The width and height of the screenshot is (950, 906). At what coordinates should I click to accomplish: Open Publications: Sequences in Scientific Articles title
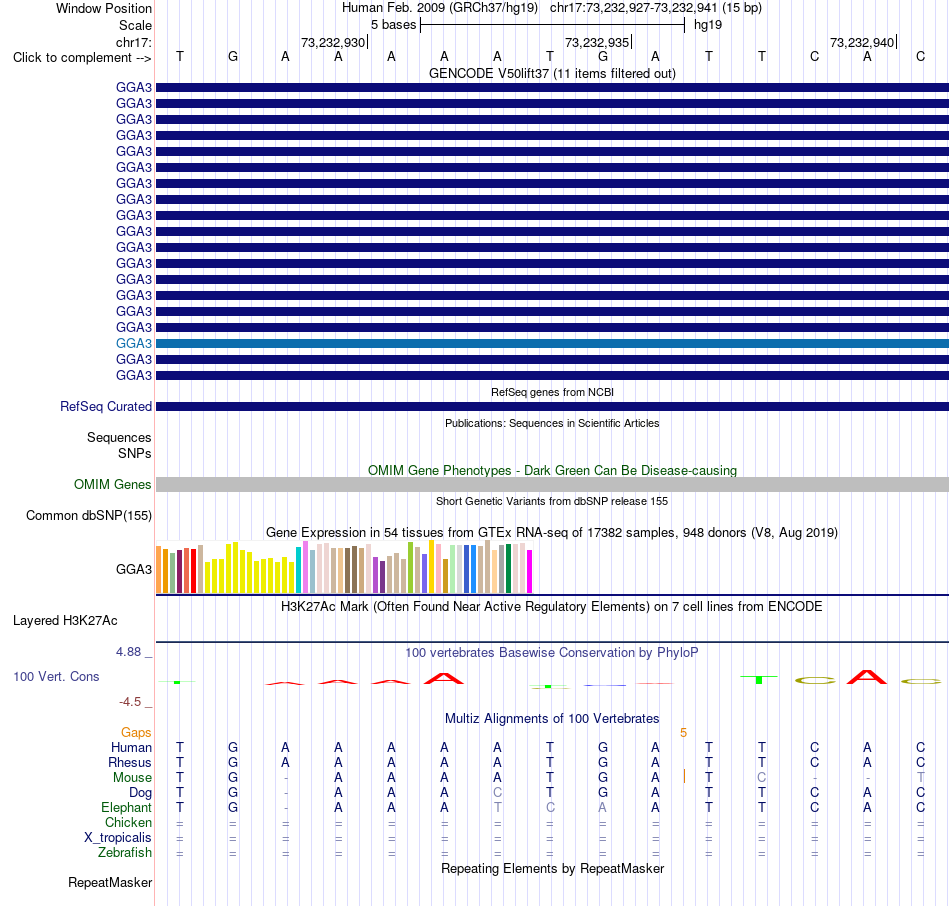tap(552, 423)
